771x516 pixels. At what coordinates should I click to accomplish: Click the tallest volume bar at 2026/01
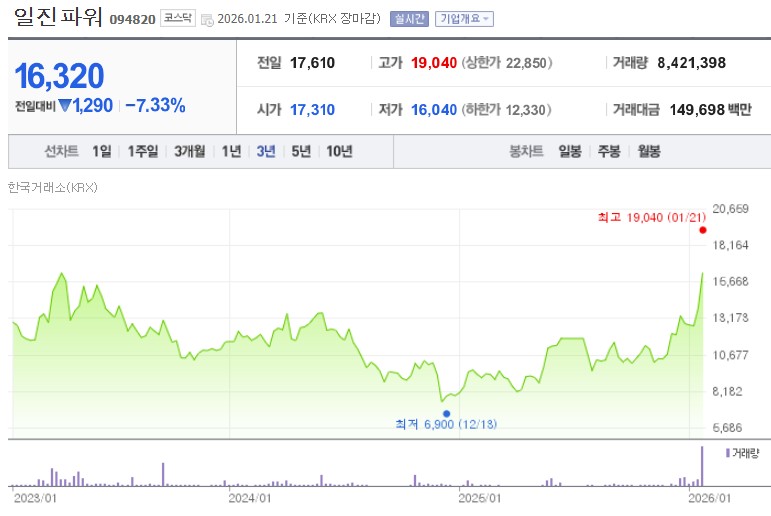[x=702, y=466]
